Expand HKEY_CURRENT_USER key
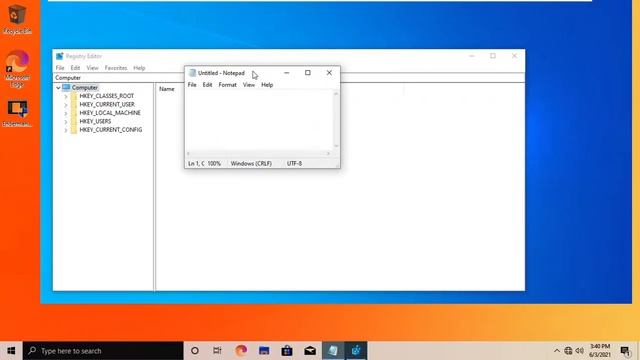This screenshot has width=640, height=360. (x=66, y=105)
